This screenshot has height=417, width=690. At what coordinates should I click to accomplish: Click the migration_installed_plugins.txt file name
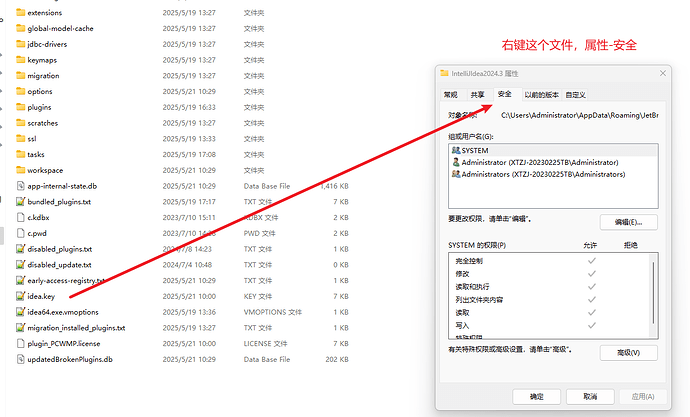point(76,328)
